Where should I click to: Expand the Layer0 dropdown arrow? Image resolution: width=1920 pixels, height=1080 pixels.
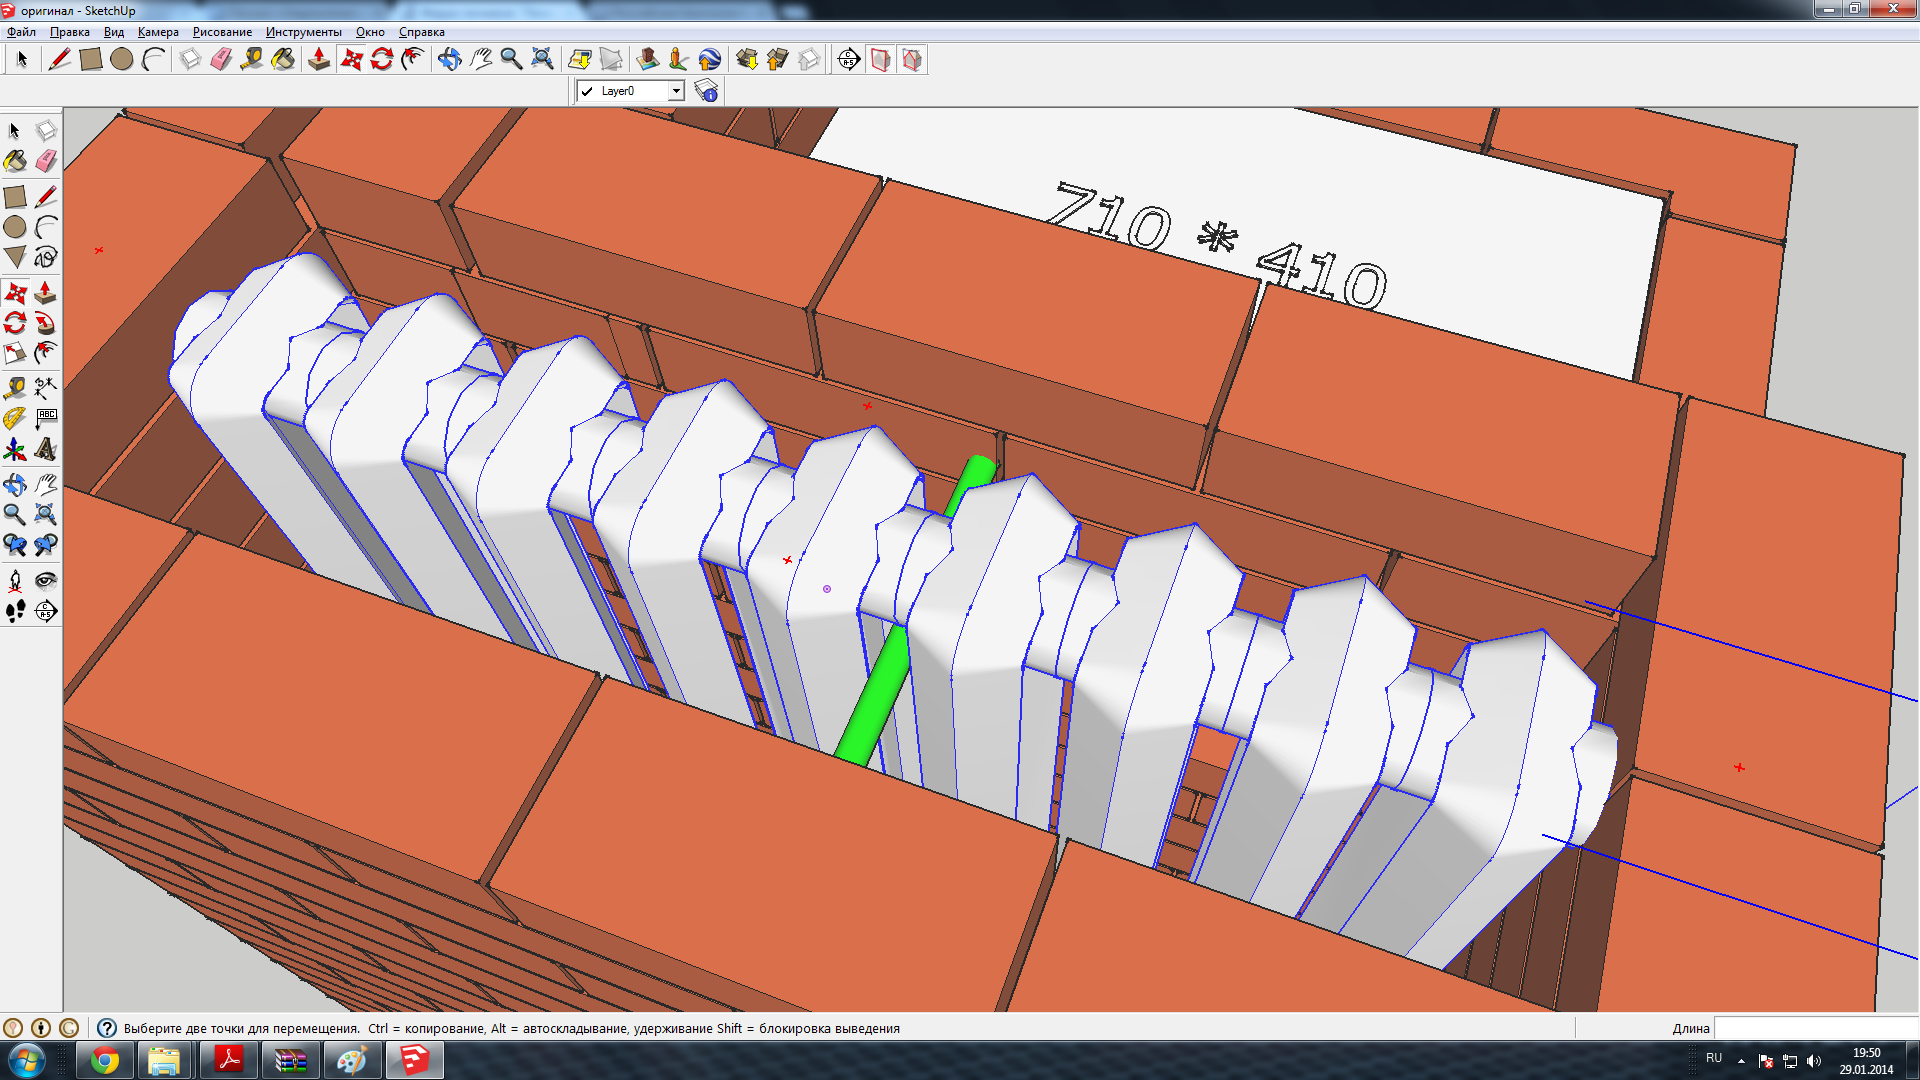676,91
